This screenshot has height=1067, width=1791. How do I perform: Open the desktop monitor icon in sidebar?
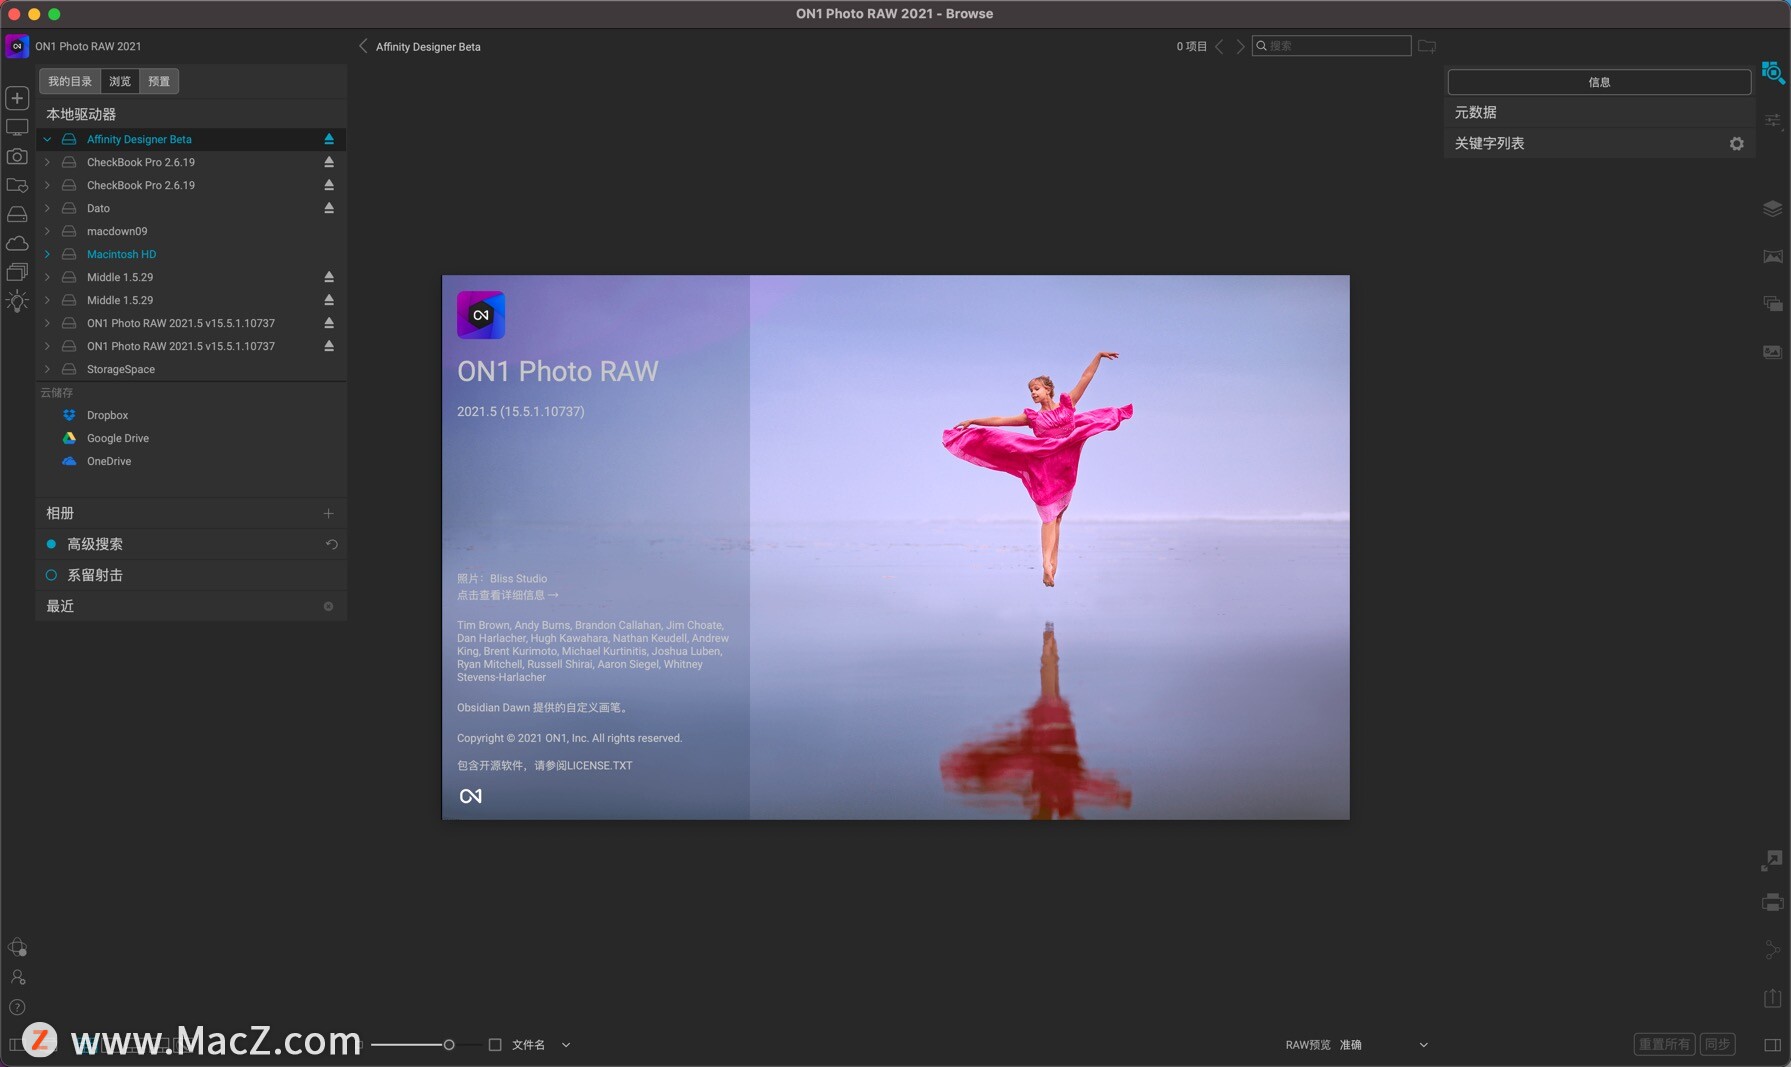point(17,128)
